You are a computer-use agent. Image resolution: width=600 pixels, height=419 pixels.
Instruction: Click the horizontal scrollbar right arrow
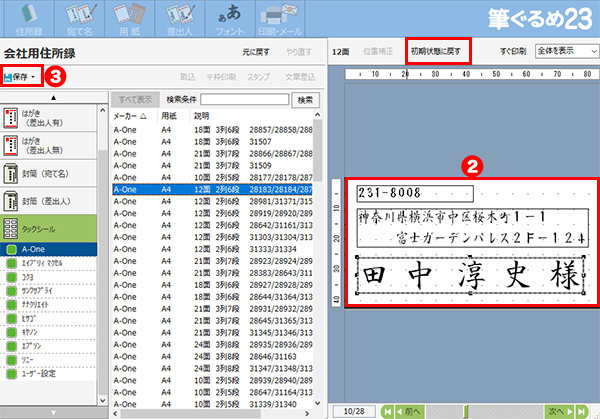pyautogui.click(x=307, y=414)
